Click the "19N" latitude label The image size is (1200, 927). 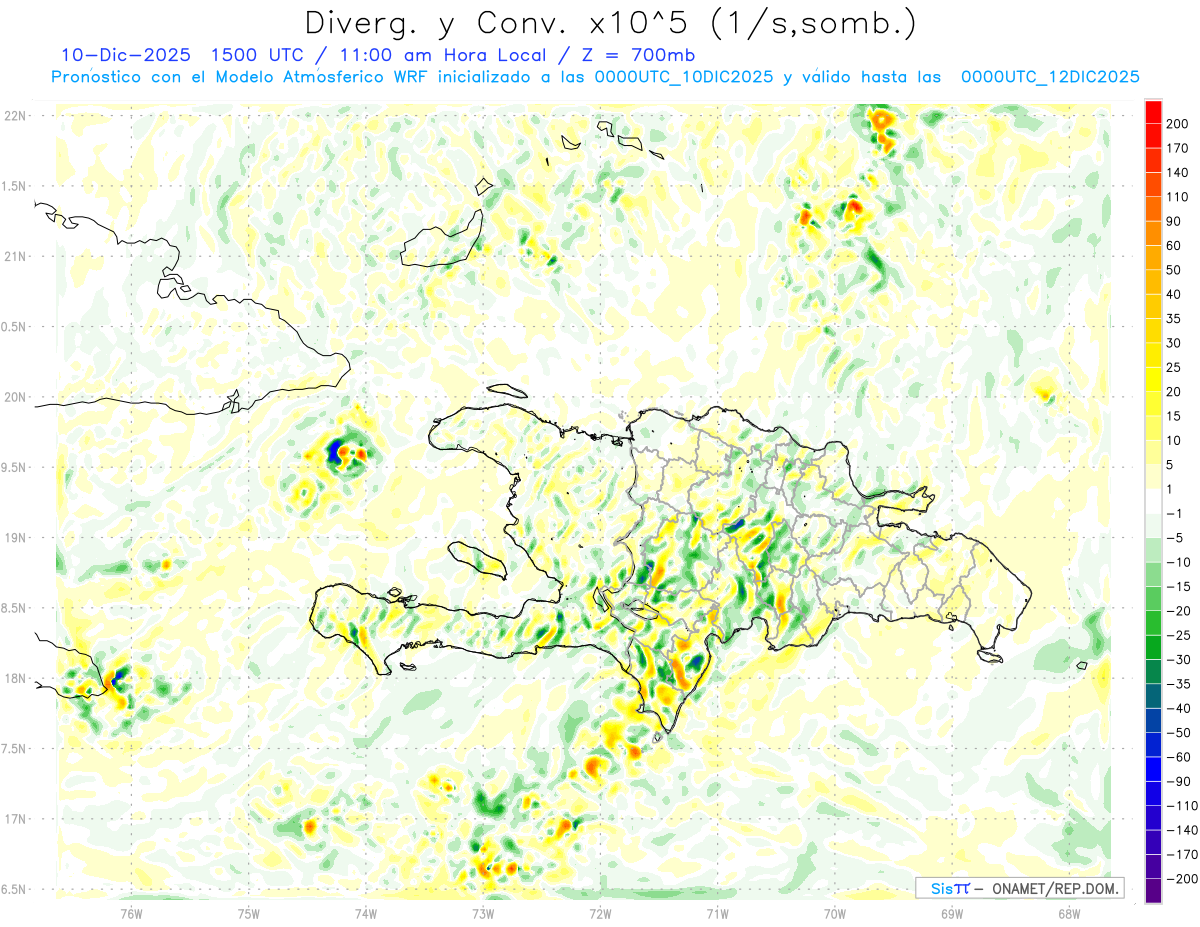[15, 538]
